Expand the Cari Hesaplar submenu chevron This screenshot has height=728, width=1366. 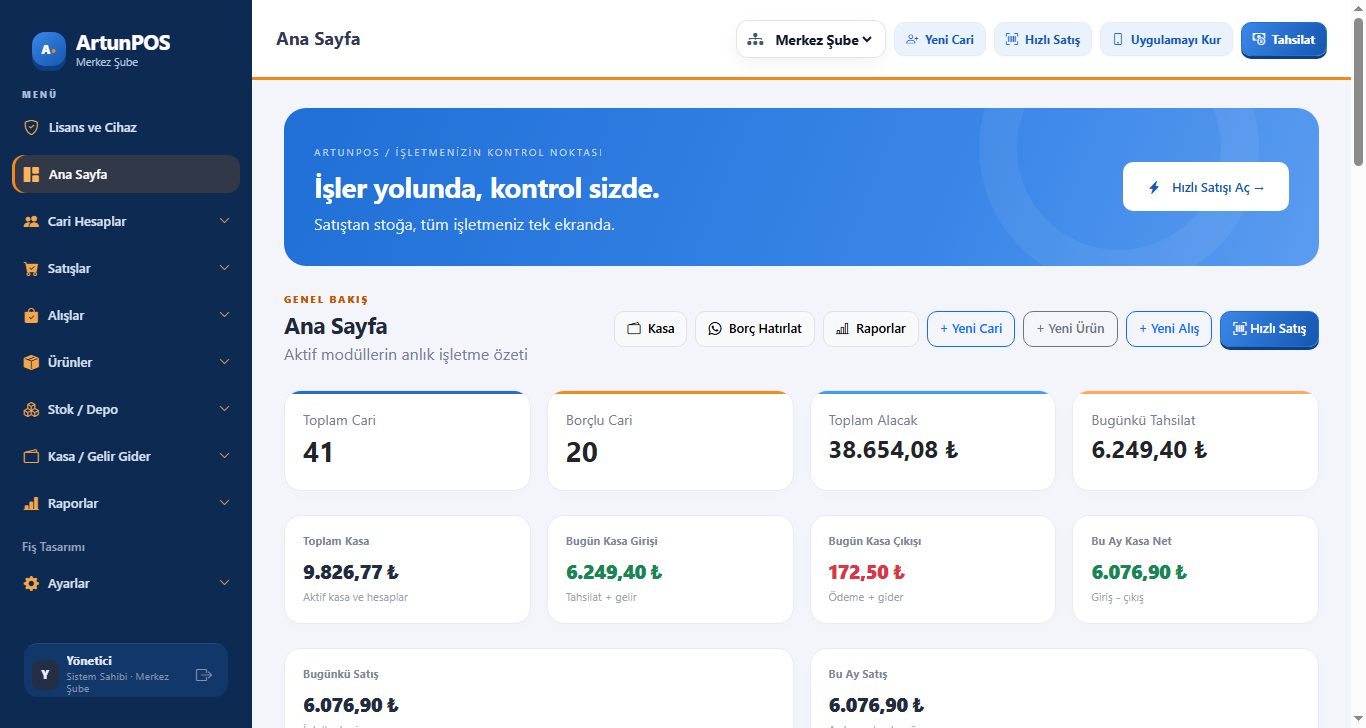point(224,221)
